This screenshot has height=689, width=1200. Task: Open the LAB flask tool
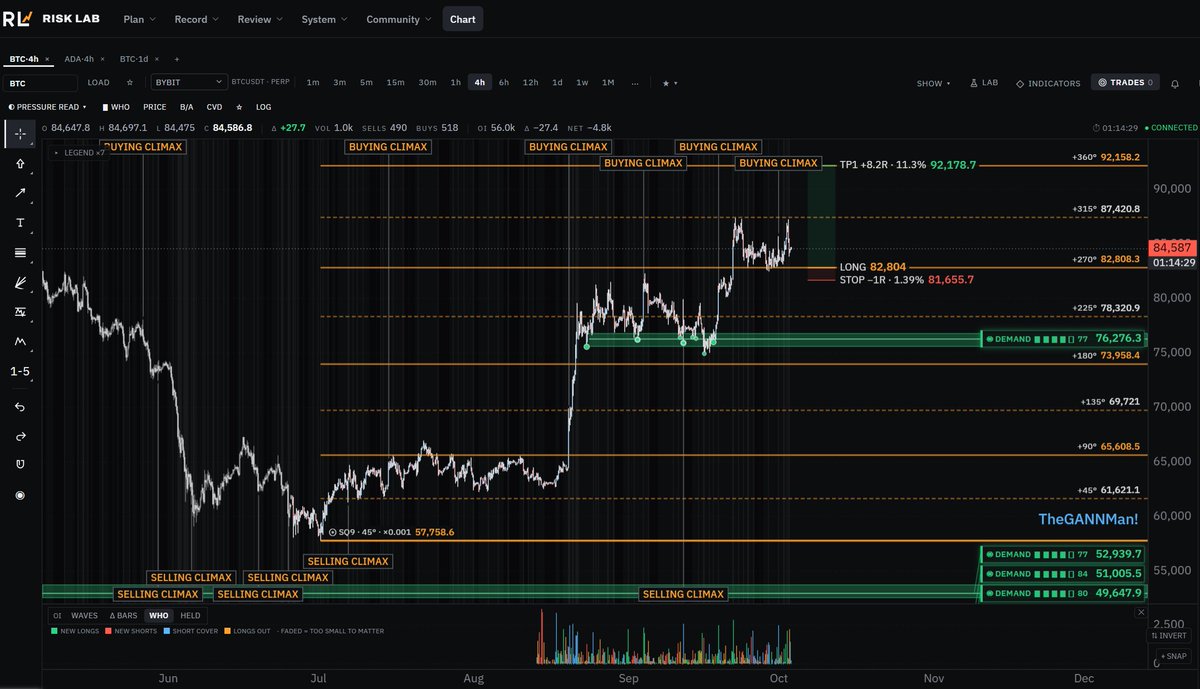pyautogui.click(x=984, y=83)
